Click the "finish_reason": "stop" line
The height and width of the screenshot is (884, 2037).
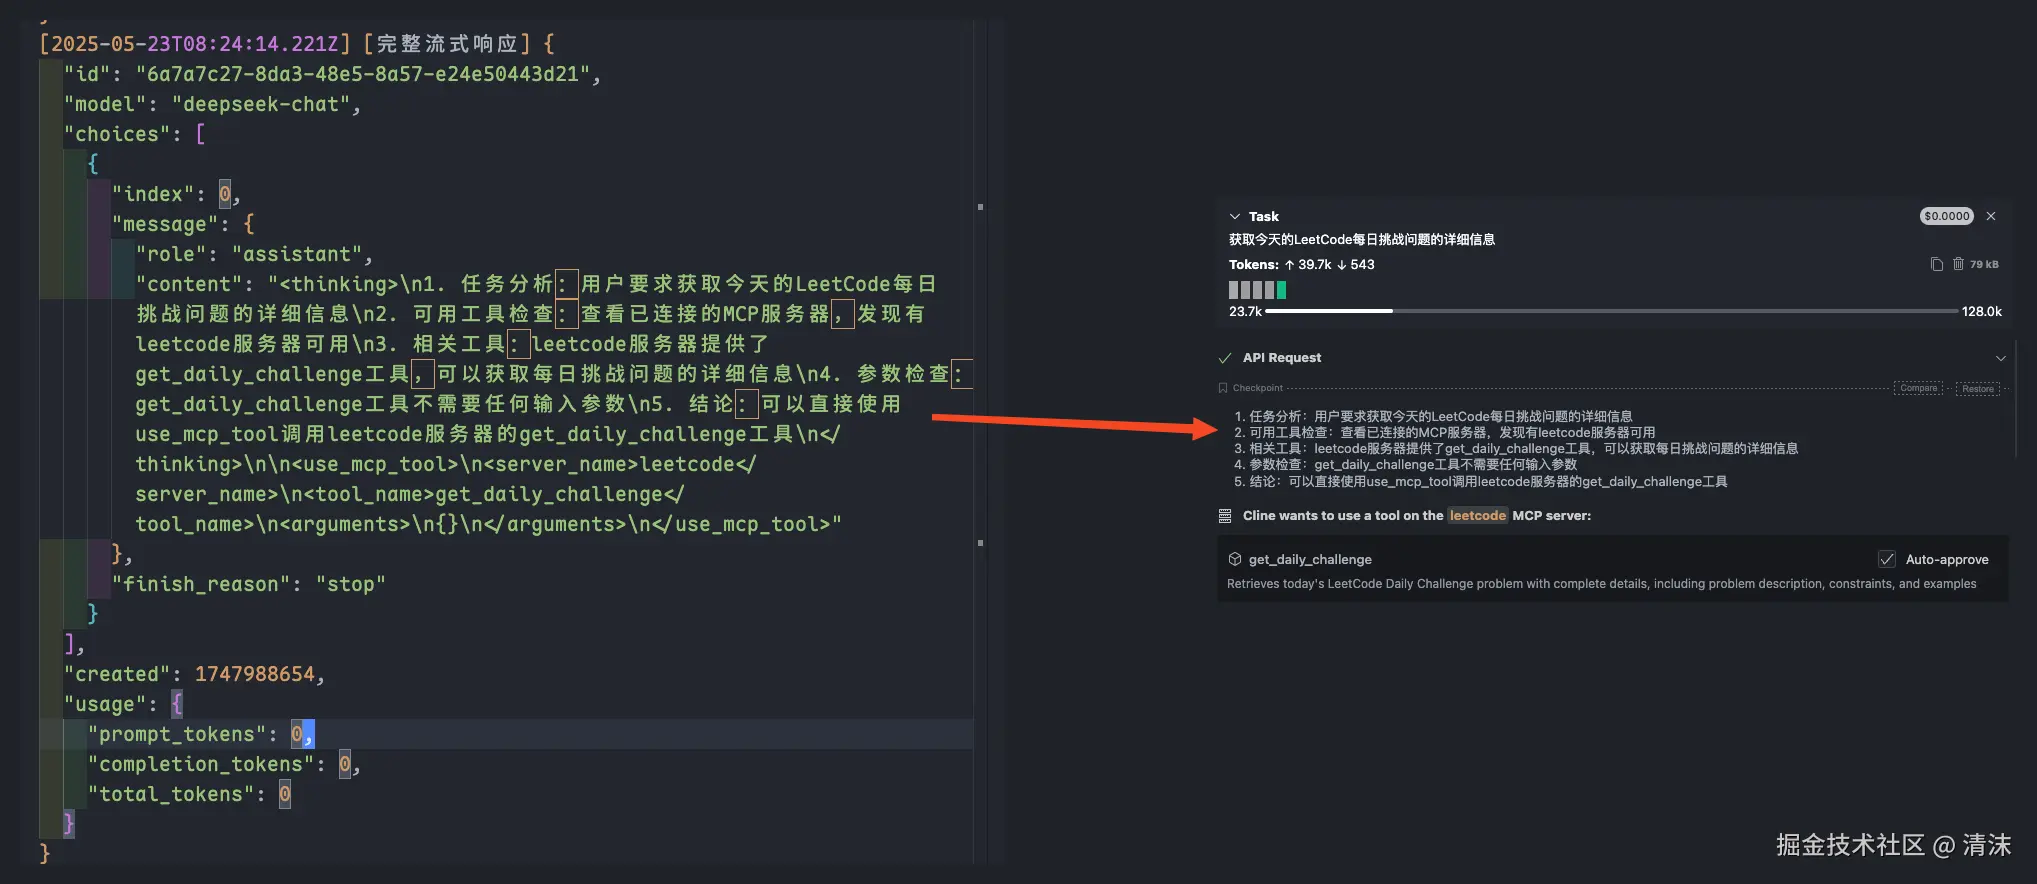click(249, 584)
